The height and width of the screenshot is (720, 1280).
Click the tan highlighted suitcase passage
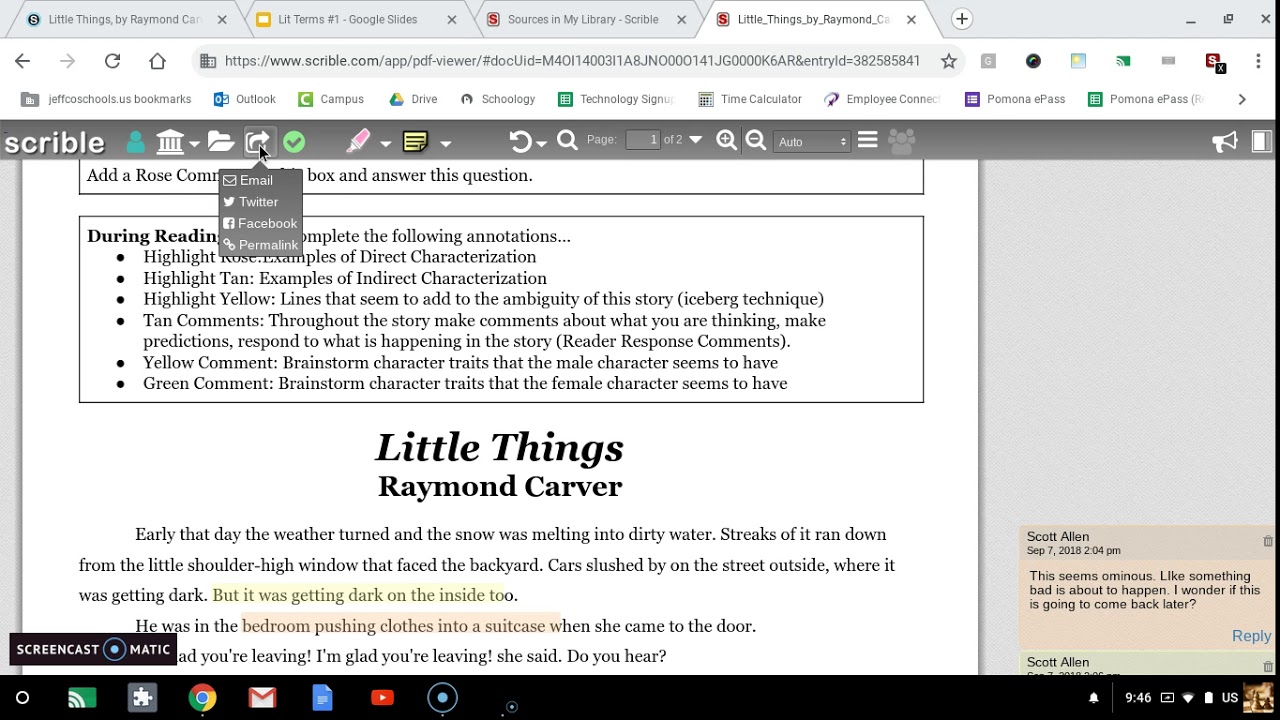(401, 626)
